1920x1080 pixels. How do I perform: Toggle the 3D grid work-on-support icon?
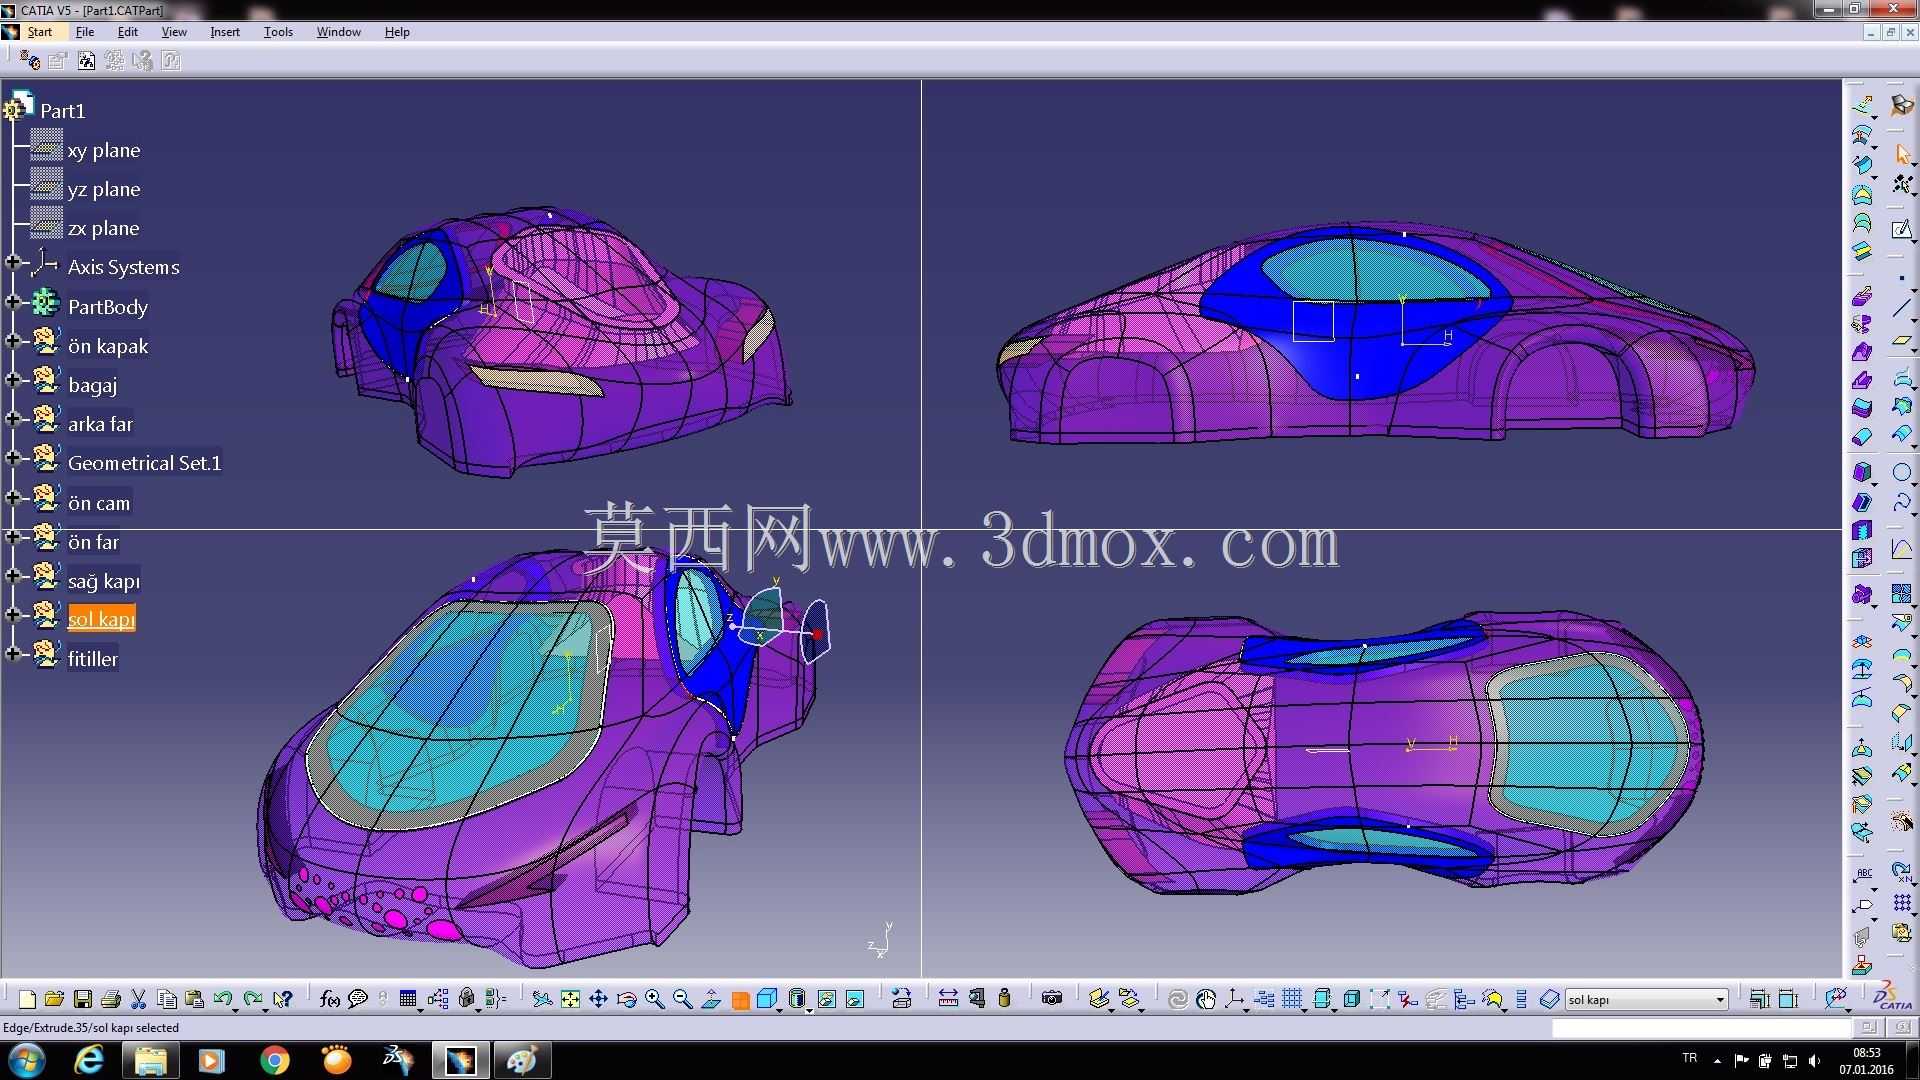click(x=1292, y=998)
